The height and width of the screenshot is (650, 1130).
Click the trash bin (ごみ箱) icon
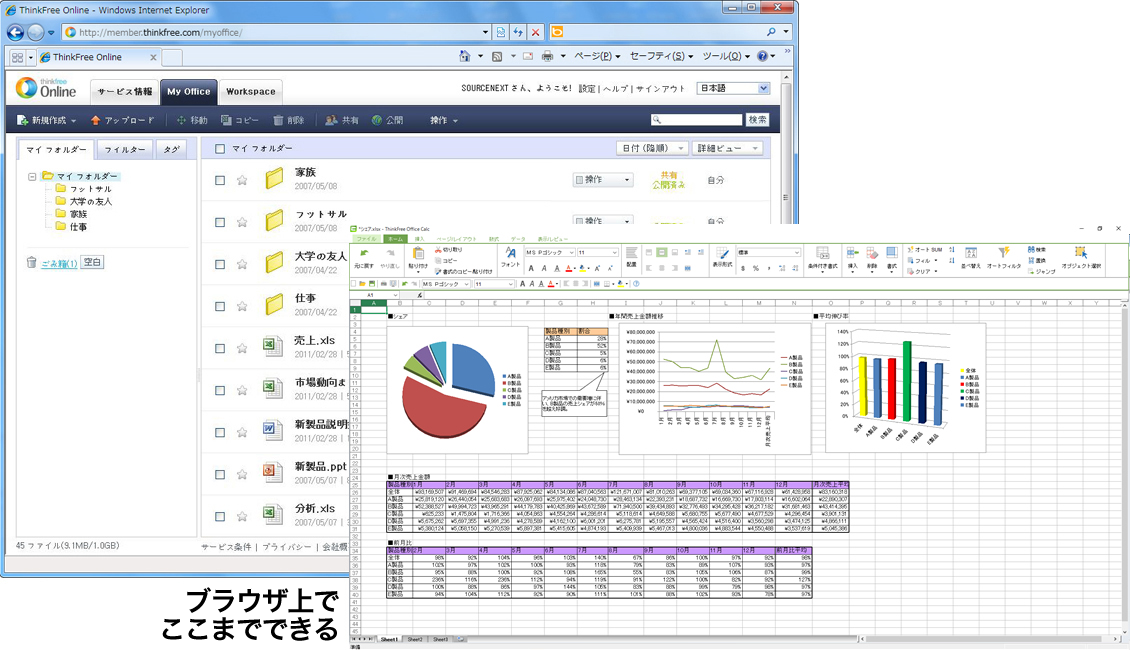[32, 262]
